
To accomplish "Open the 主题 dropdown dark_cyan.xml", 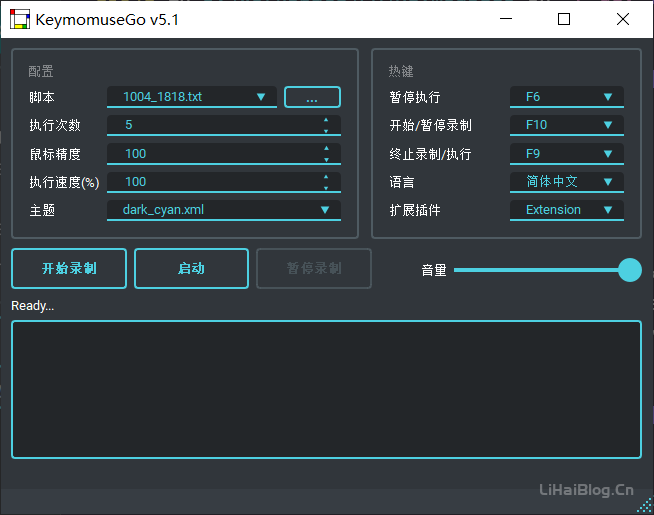I will (x=224, y=210).
